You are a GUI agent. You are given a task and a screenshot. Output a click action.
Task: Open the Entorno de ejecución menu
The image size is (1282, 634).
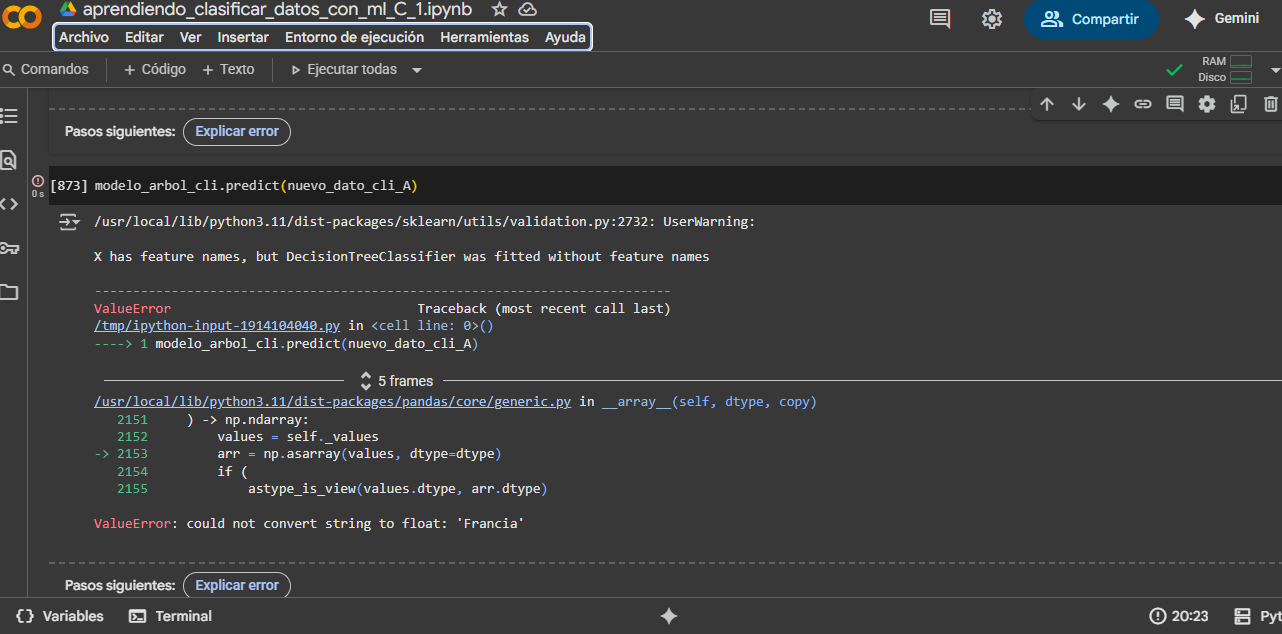[x=355, y=37]
